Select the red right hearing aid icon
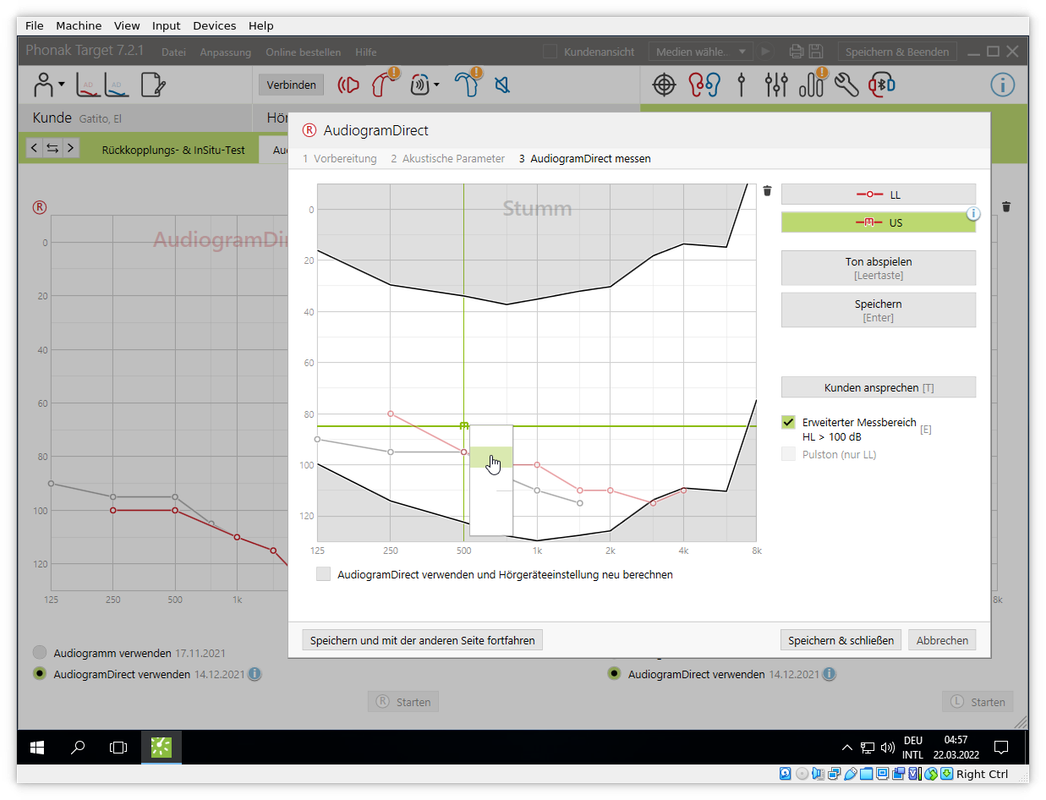Screen dimensions: 1046x800 coord(383,84)
